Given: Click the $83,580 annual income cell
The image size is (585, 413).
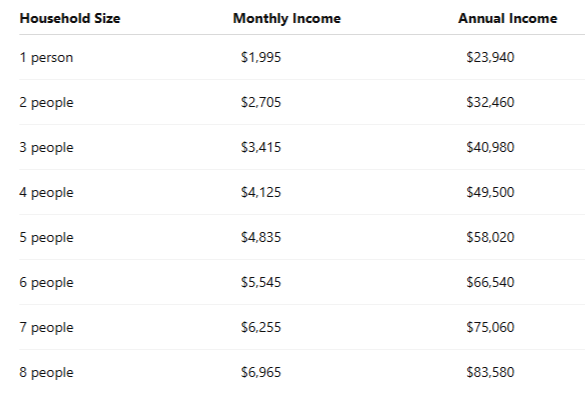Looking at the screenshot, I should [490, 372].
